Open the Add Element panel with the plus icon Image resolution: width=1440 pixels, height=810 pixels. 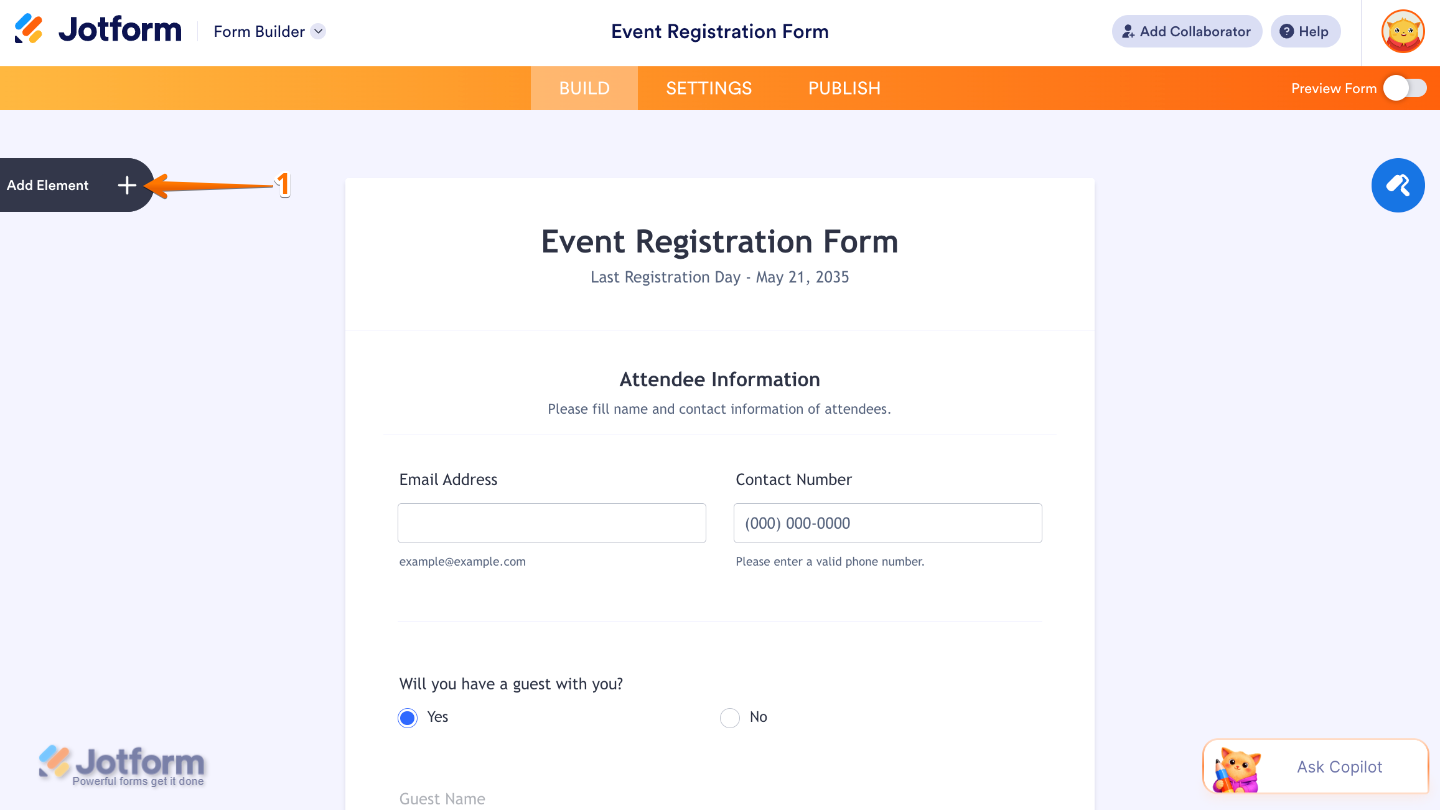[126, 185]
